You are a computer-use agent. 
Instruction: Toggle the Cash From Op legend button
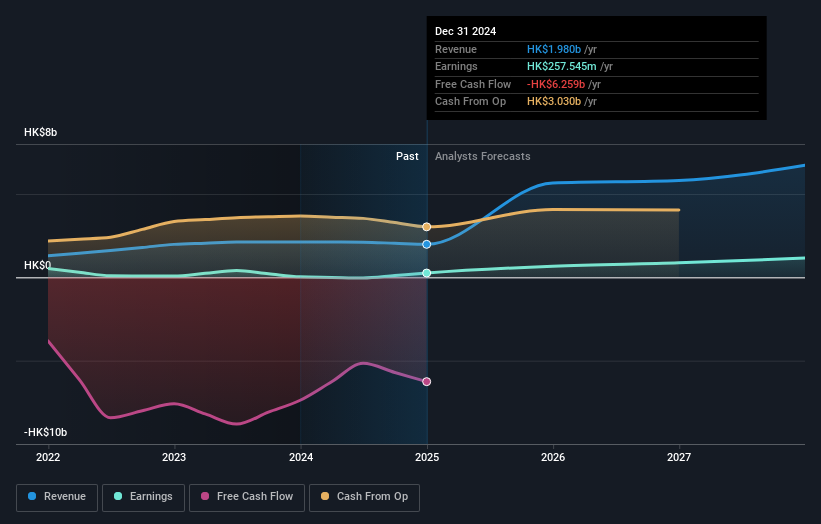pos(364,497)
